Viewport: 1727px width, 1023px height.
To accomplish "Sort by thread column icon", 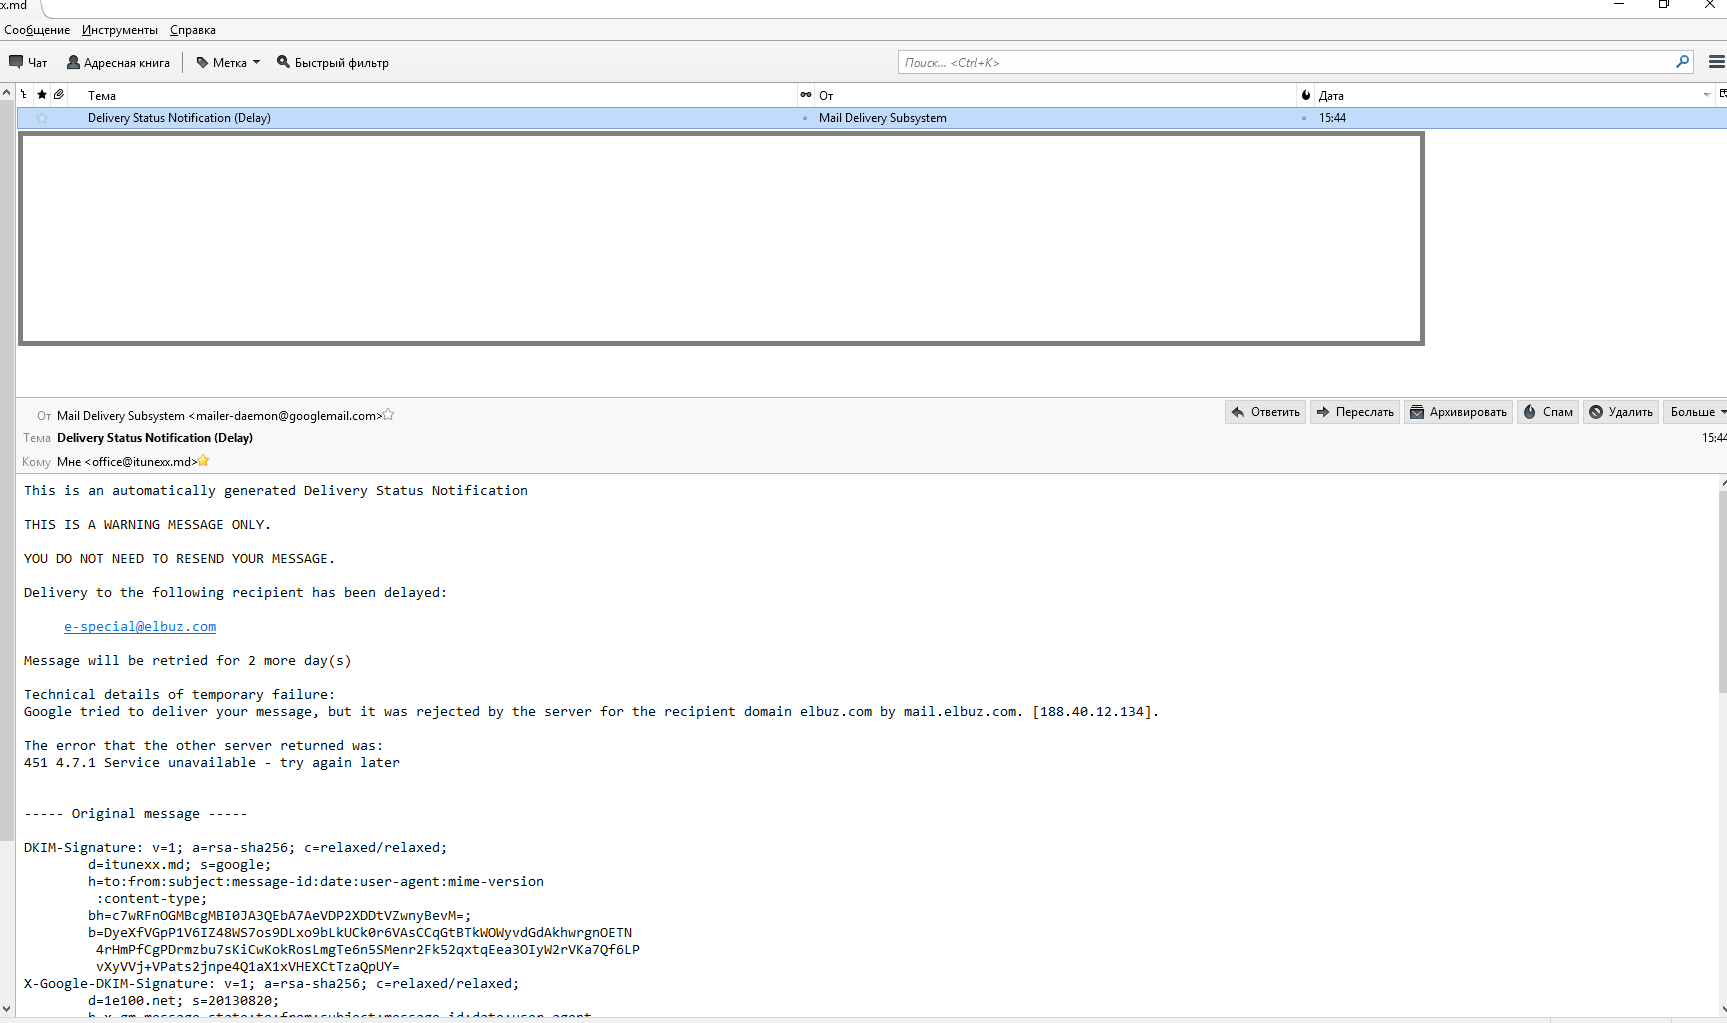I will pyautogui.click(x=24, y=95).
